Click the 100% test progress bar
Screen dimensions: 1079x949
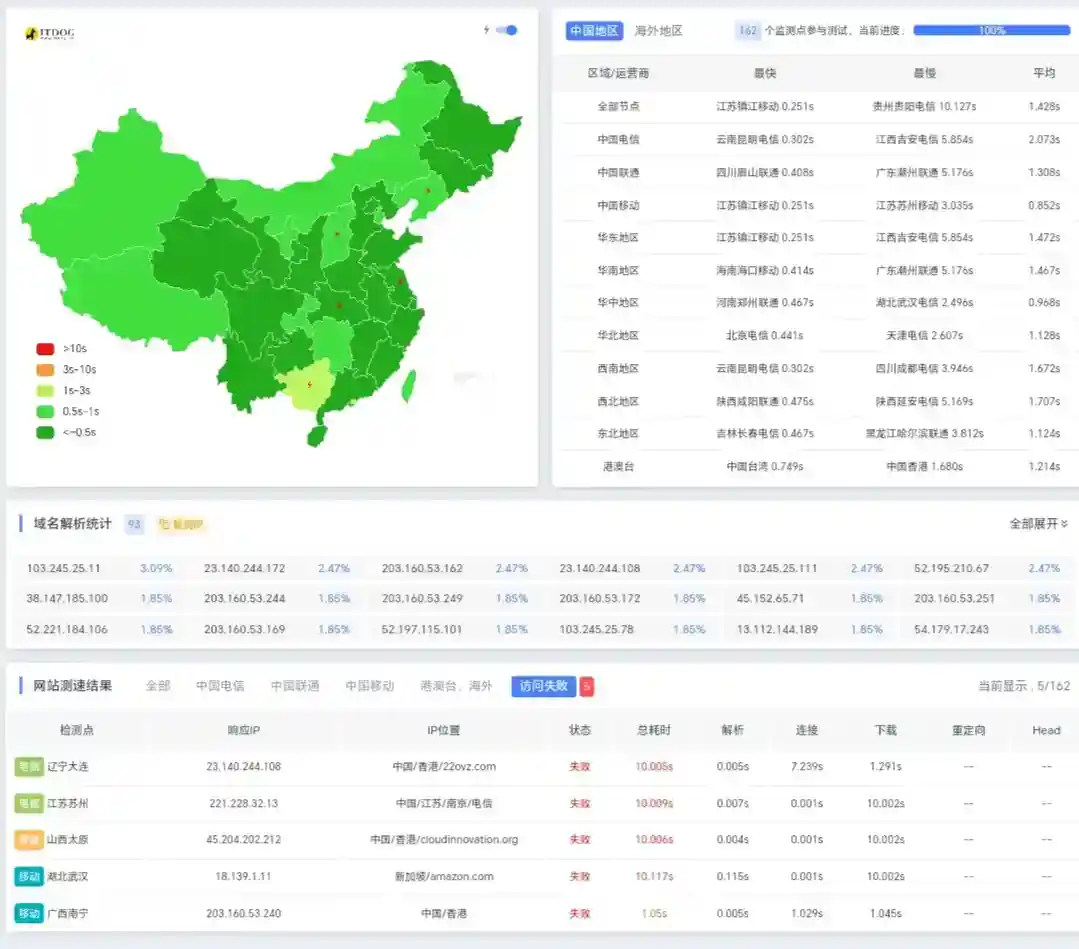(x=991, y=31)
